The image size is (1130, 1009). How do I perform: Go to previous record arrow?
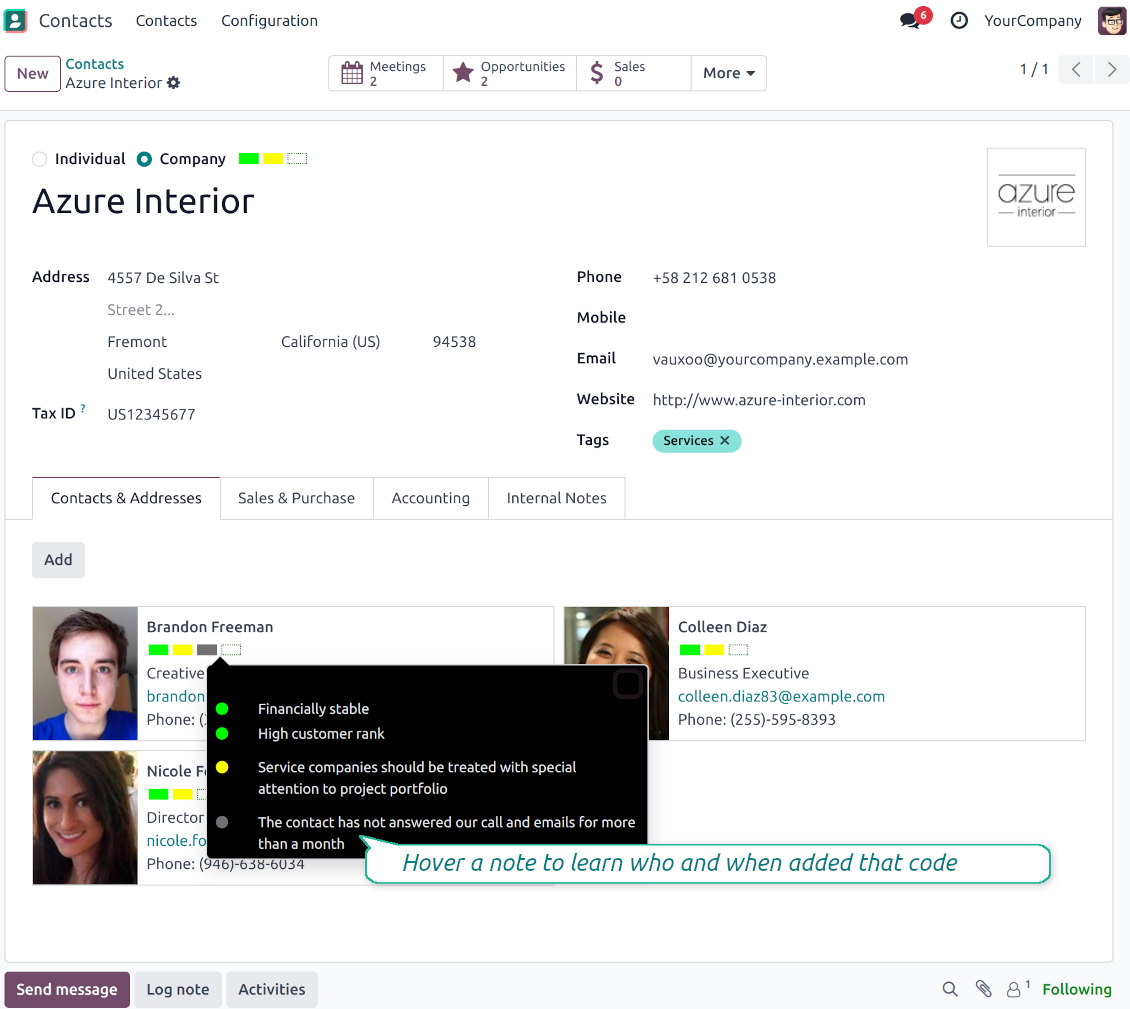[1076, 69]
